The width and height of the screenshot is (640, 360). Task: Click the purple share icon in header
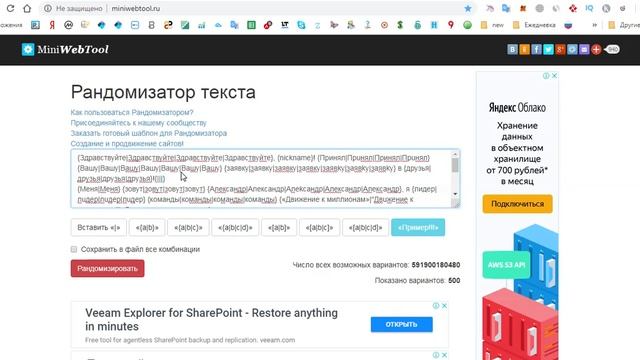pos(584,49)
